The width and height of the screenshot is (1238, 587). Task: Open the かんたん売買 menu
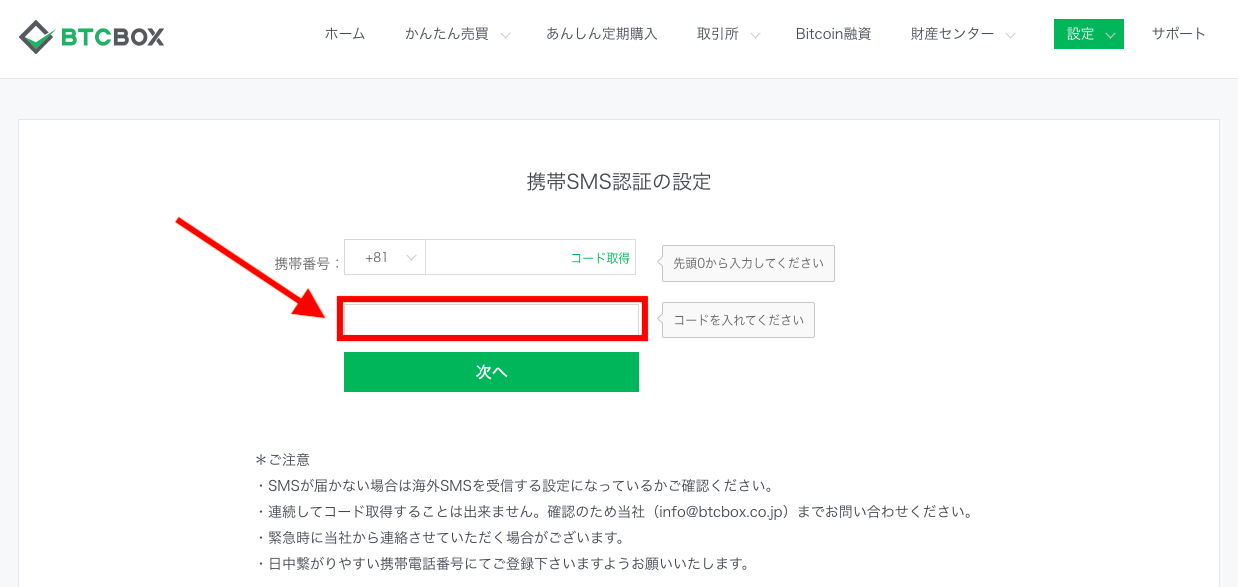pos(447,34)
